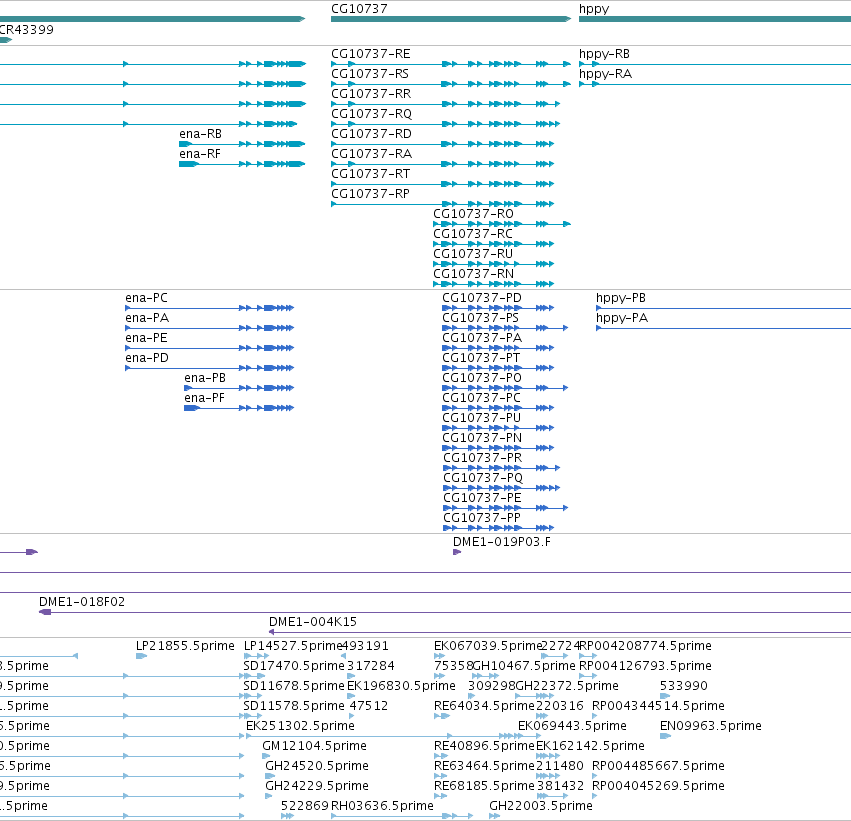This screenshot has width=851, height=821.
Task: Select transcript ena-RB
Action: point(200,134)
